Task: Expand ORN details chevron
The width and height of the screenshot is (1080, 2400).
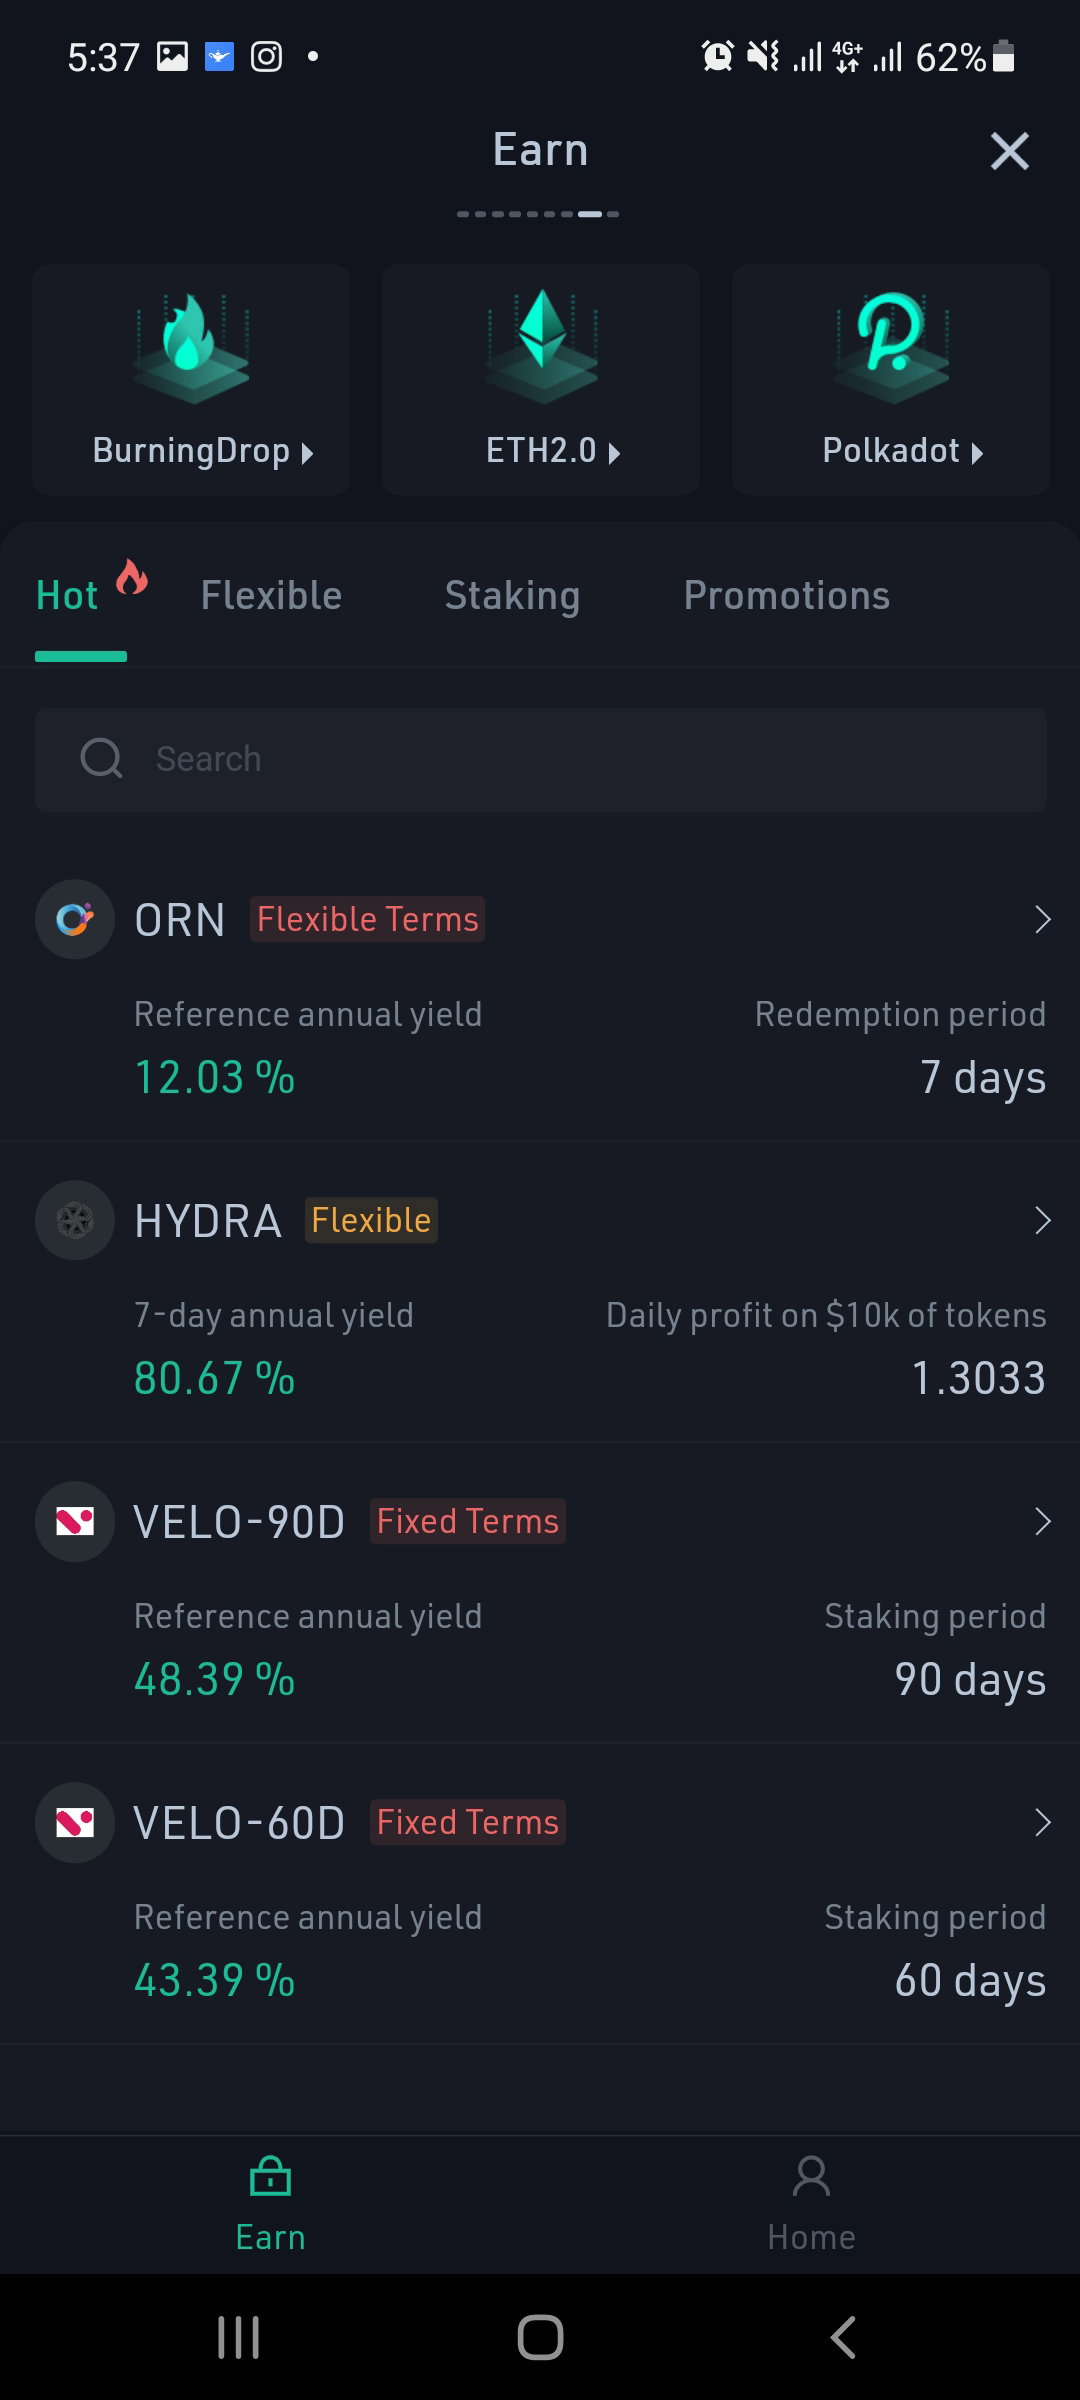Action: [1043, 919]
